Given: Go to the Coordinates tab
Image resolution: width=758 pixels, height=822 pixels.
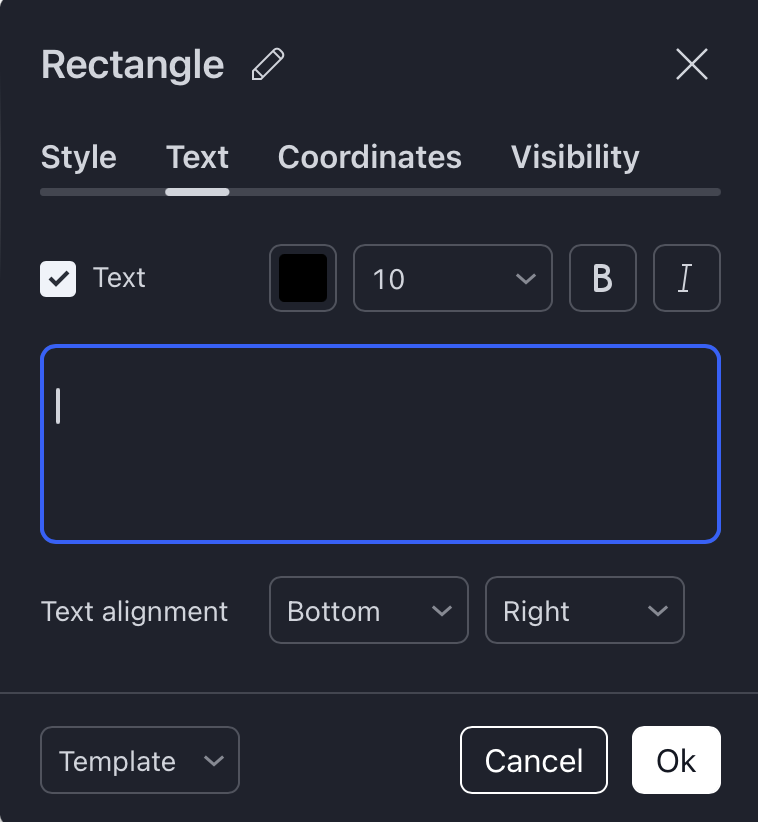Looking at the screenshot, I should tap(370, 158).
